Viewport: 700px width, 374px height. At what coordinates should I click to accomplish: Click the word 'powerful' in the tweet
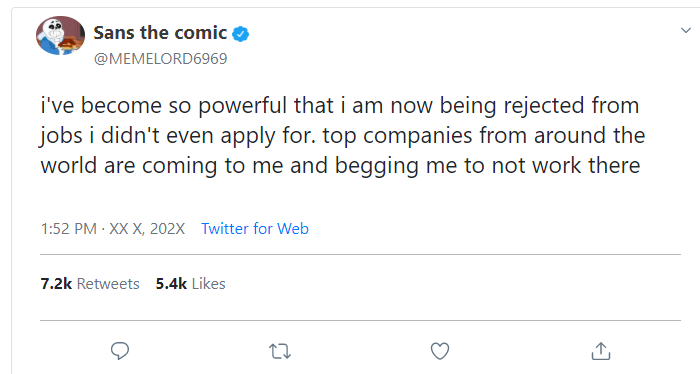point(242,106)
